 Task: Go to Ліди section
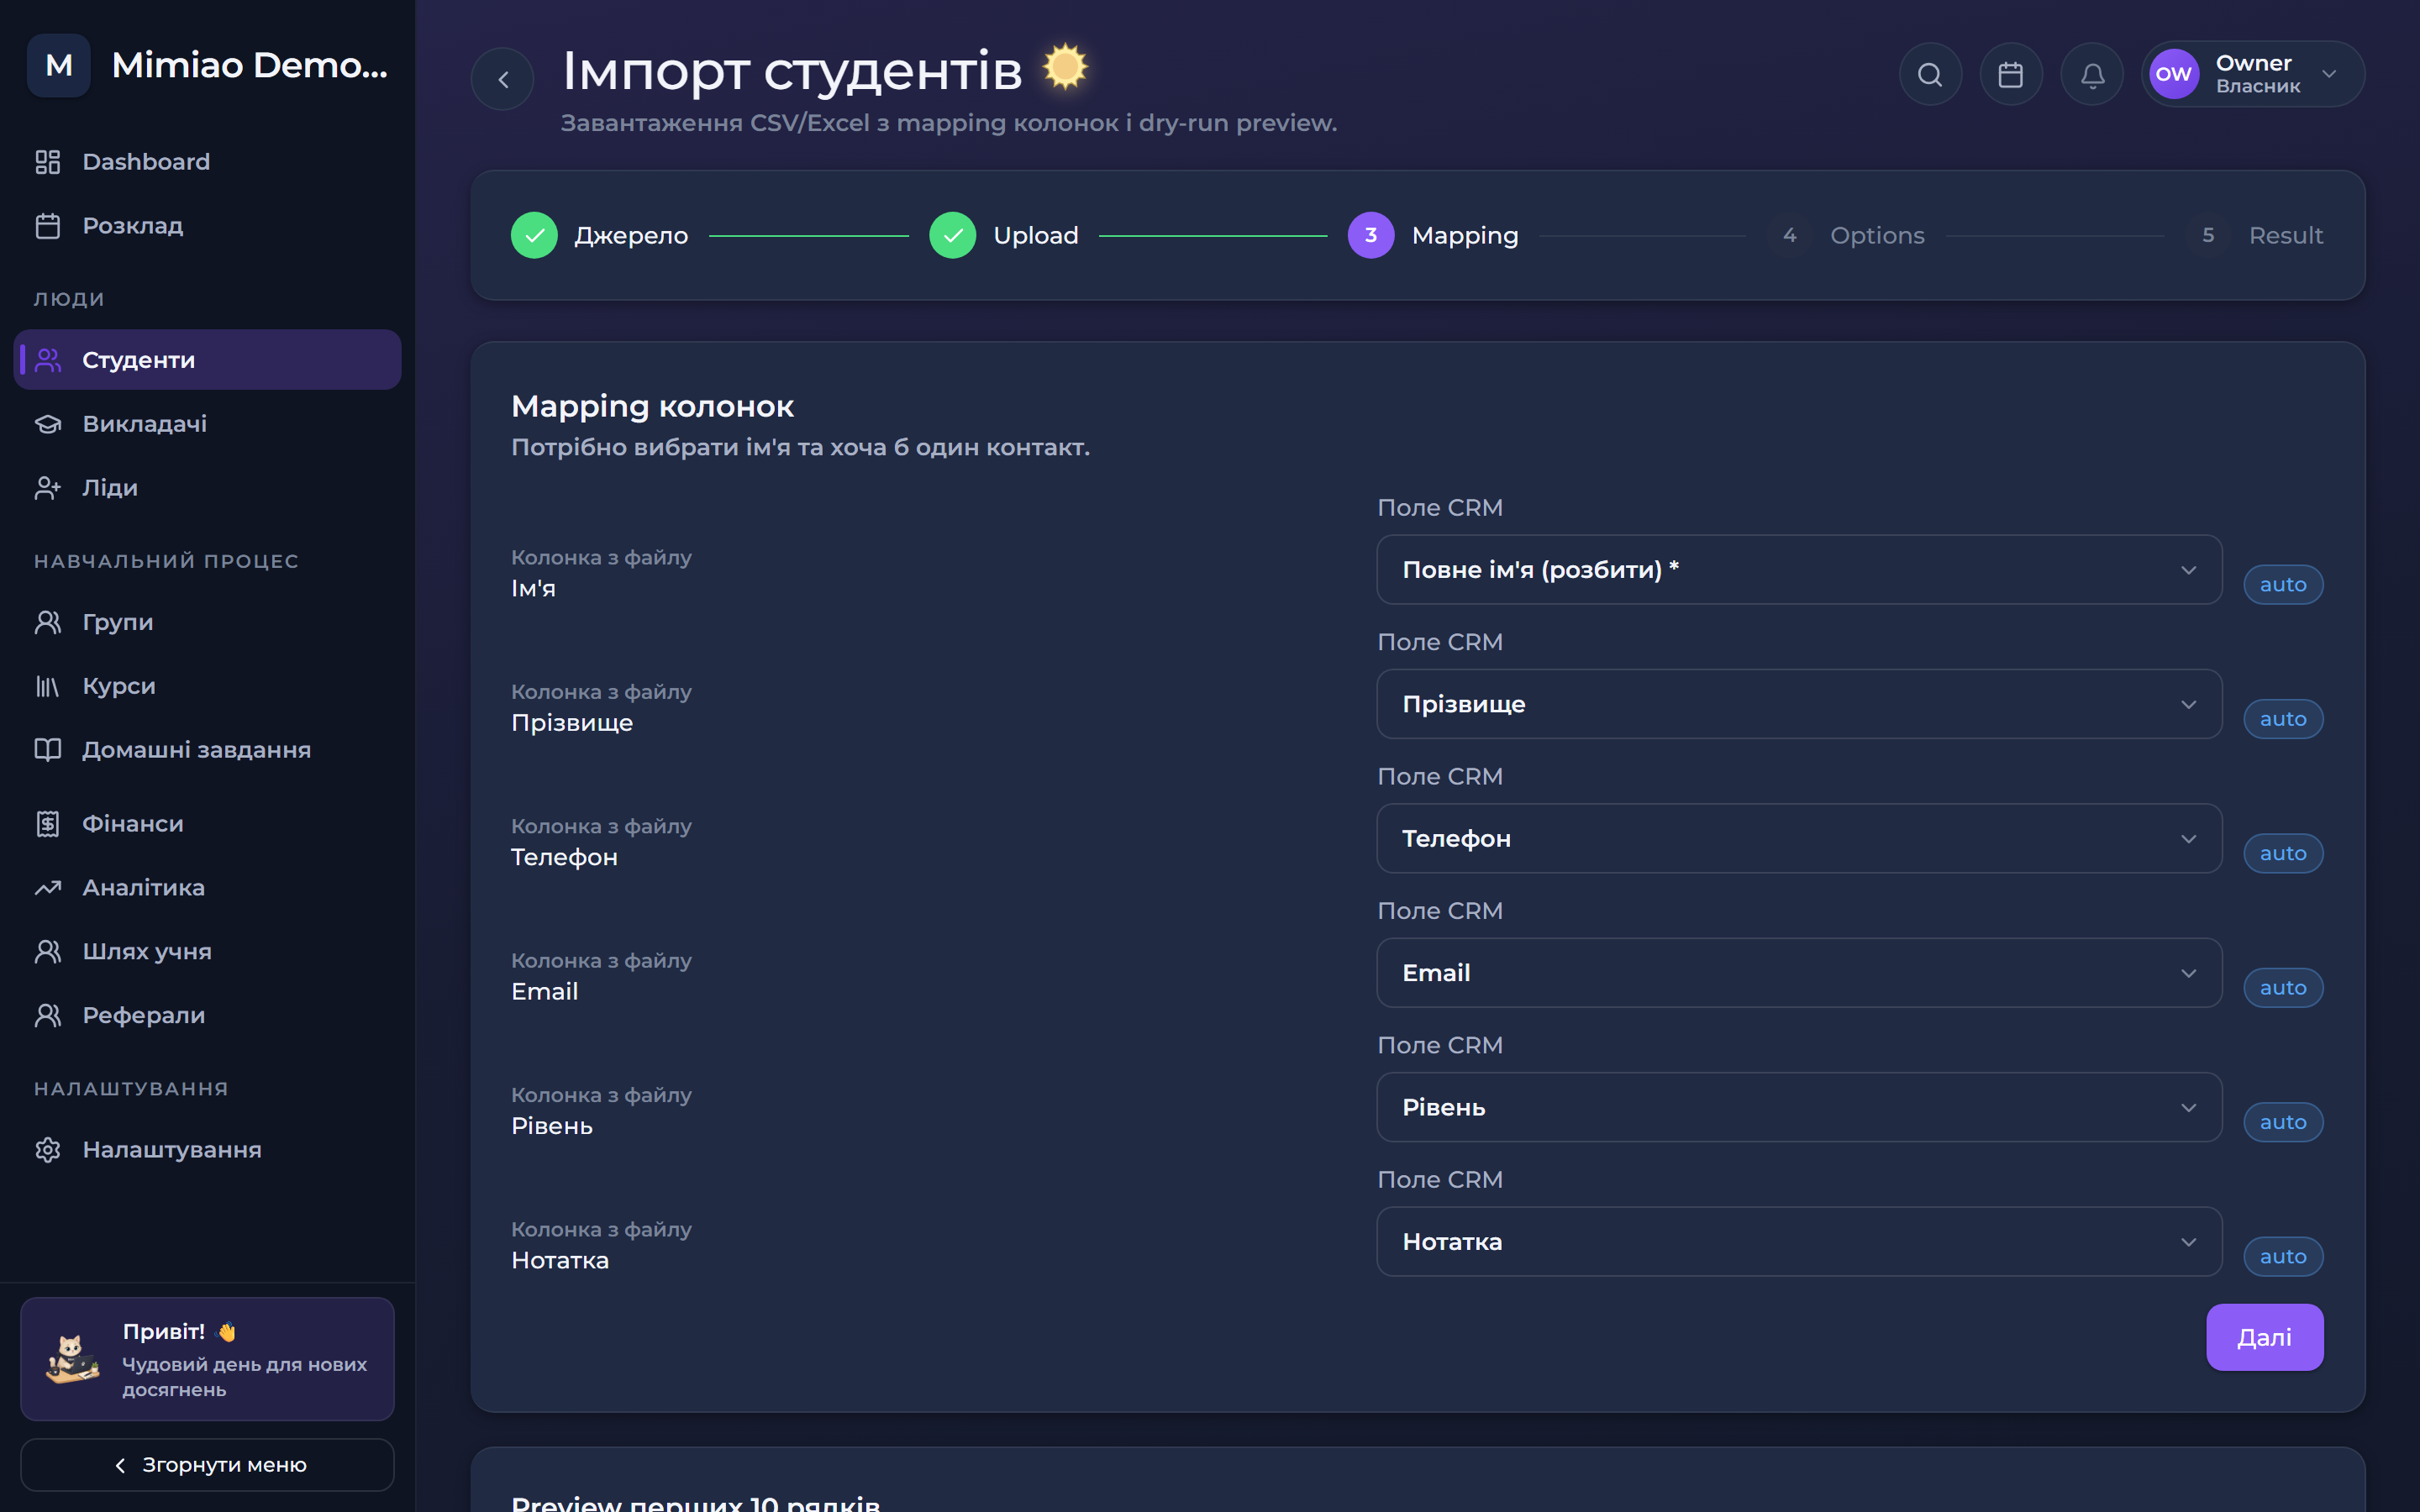point(207,488)
